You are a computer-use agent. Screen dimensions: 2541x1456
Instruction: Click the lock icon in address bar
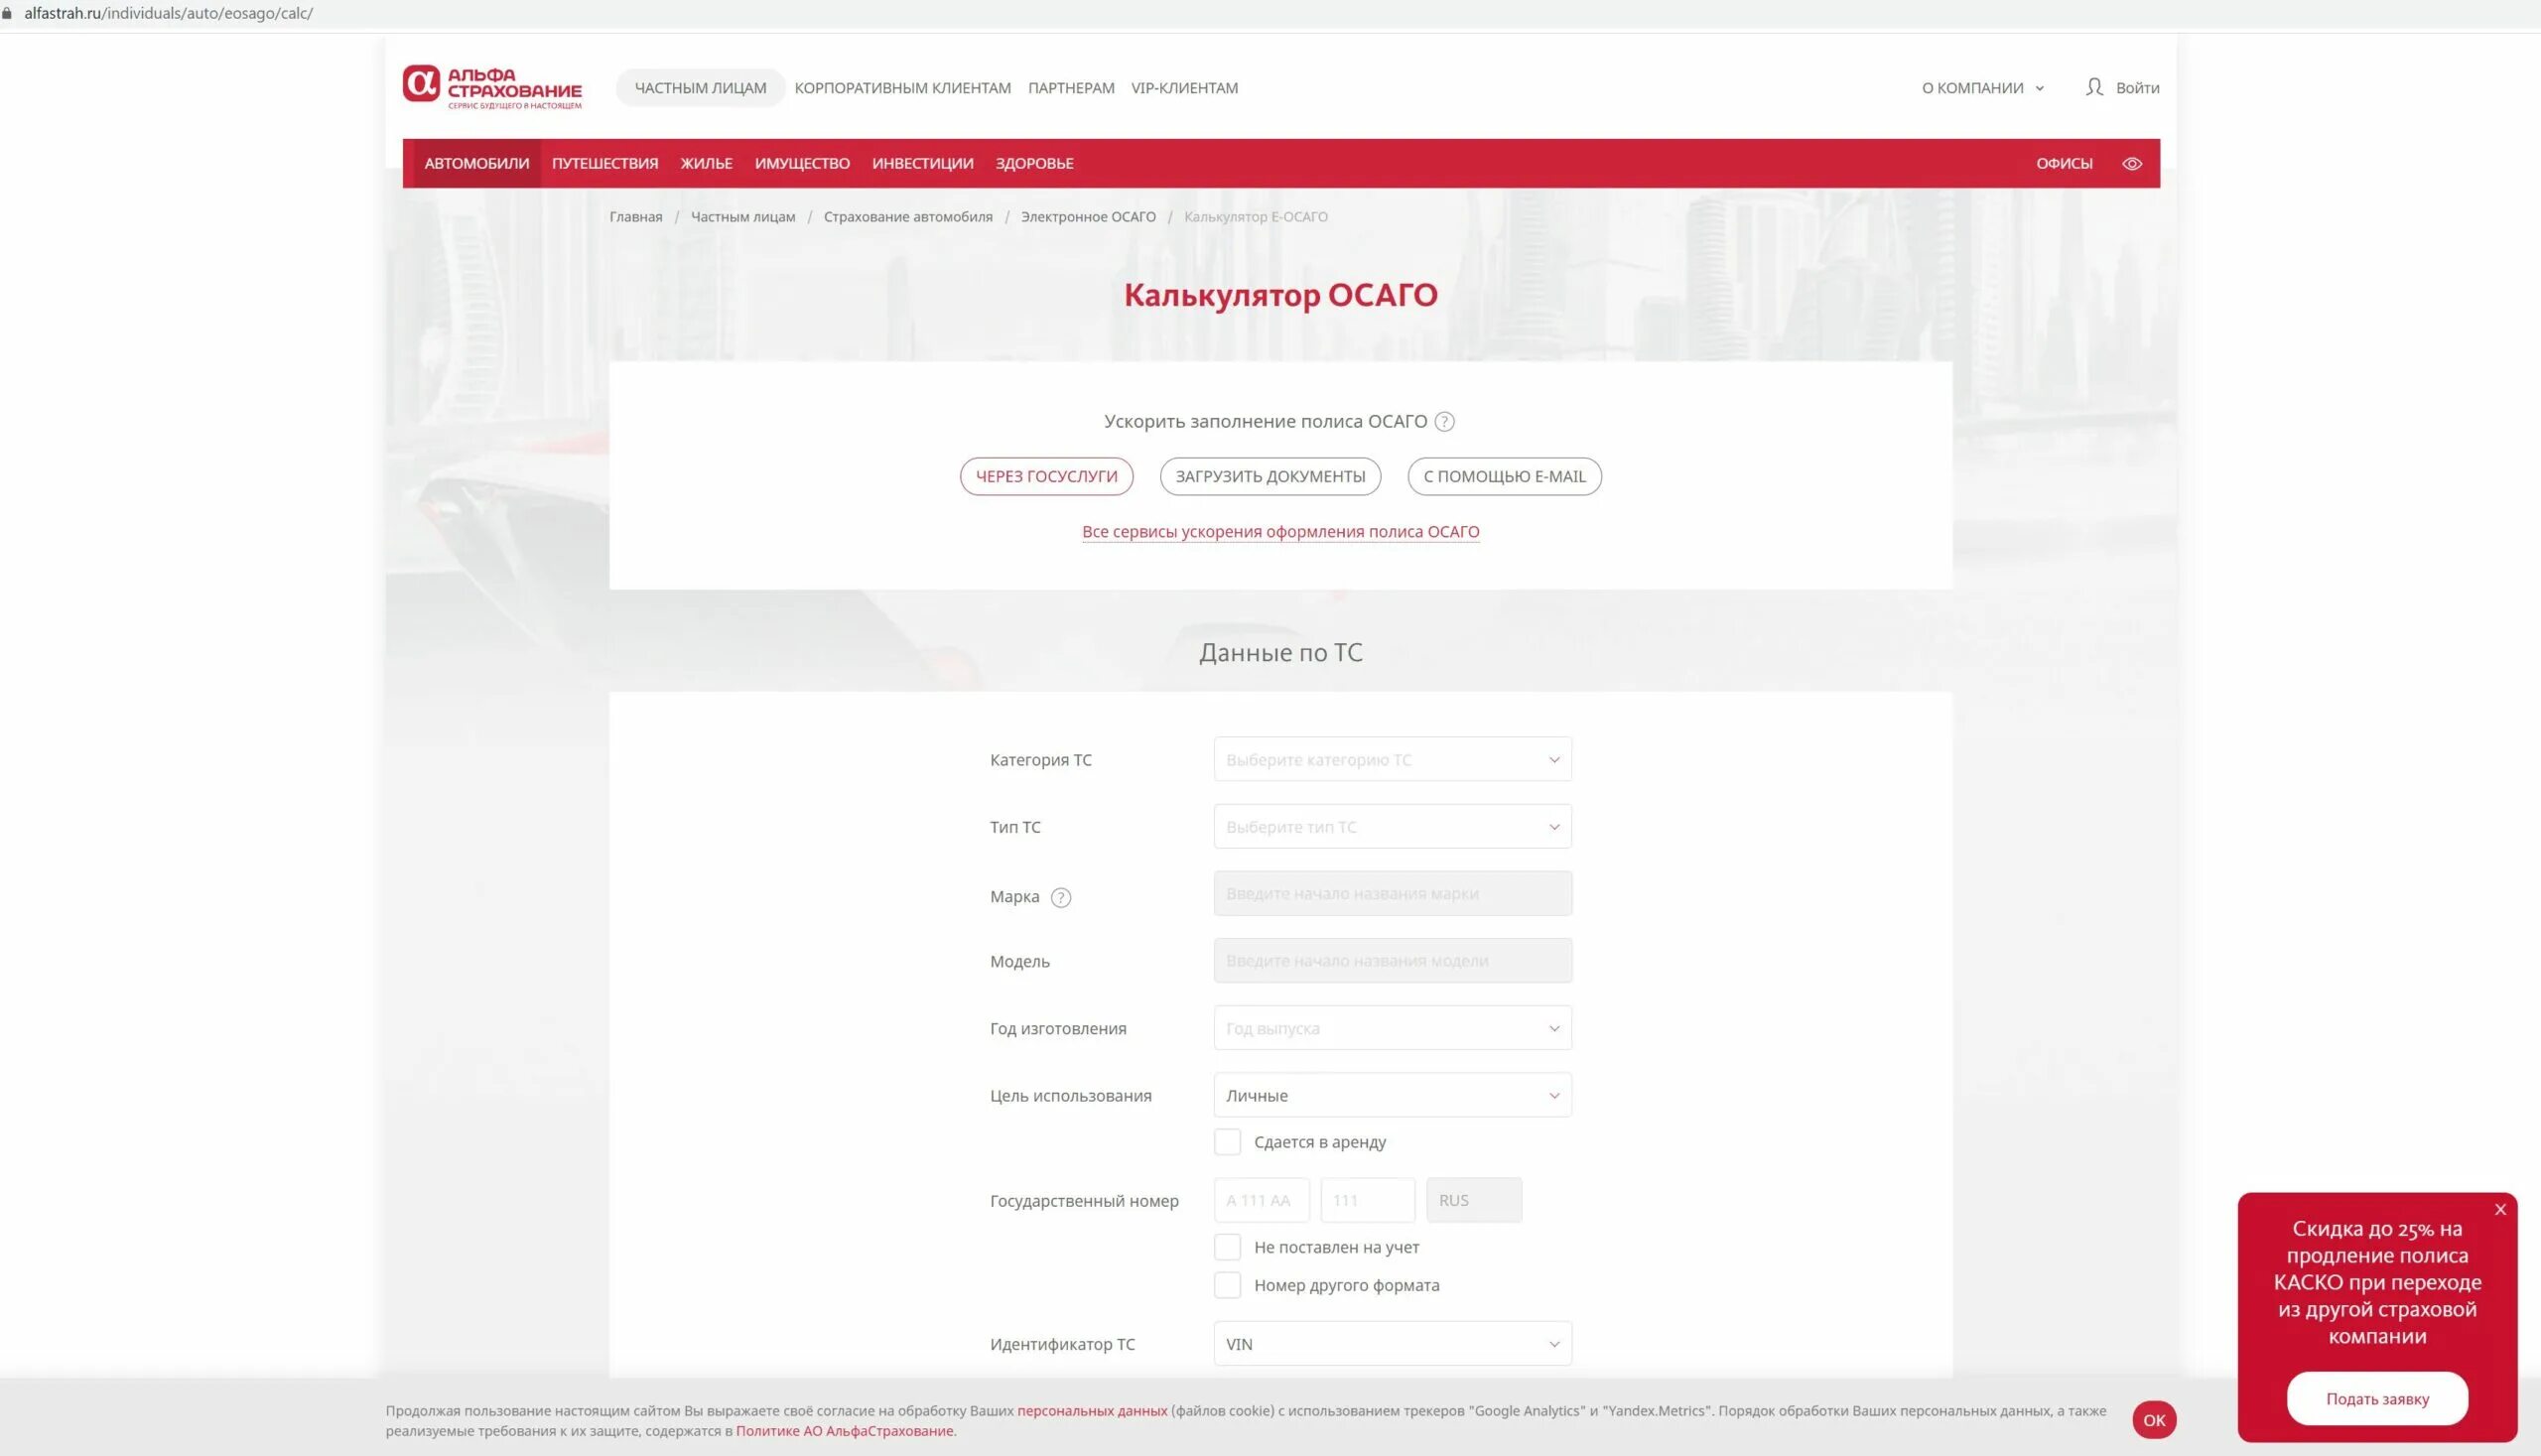(x=7, y=13)
